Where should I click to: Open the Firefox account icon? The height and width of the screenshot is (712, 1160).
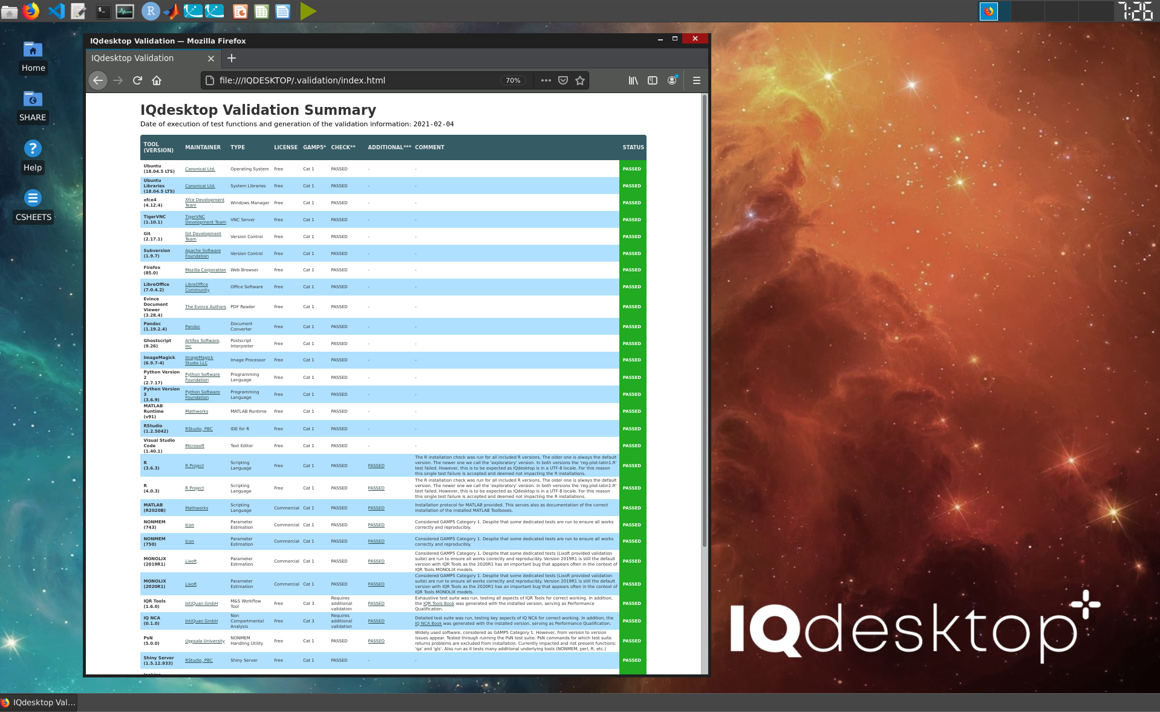pos(672,81)
